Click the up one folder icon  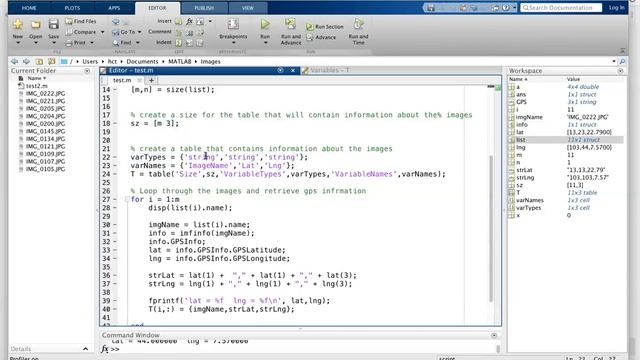(x=39, y=61)
